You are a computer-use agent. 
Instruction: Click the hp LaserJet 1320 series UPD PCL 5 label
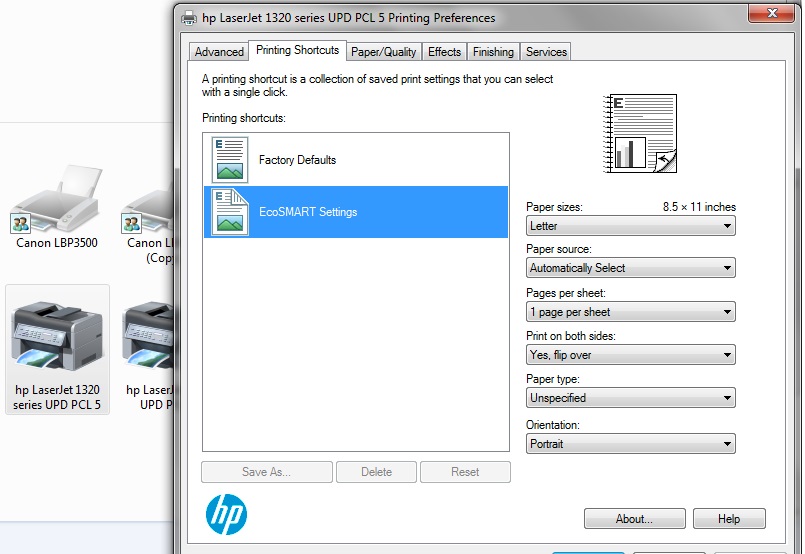pyautogui.click(x=57, y=397)
